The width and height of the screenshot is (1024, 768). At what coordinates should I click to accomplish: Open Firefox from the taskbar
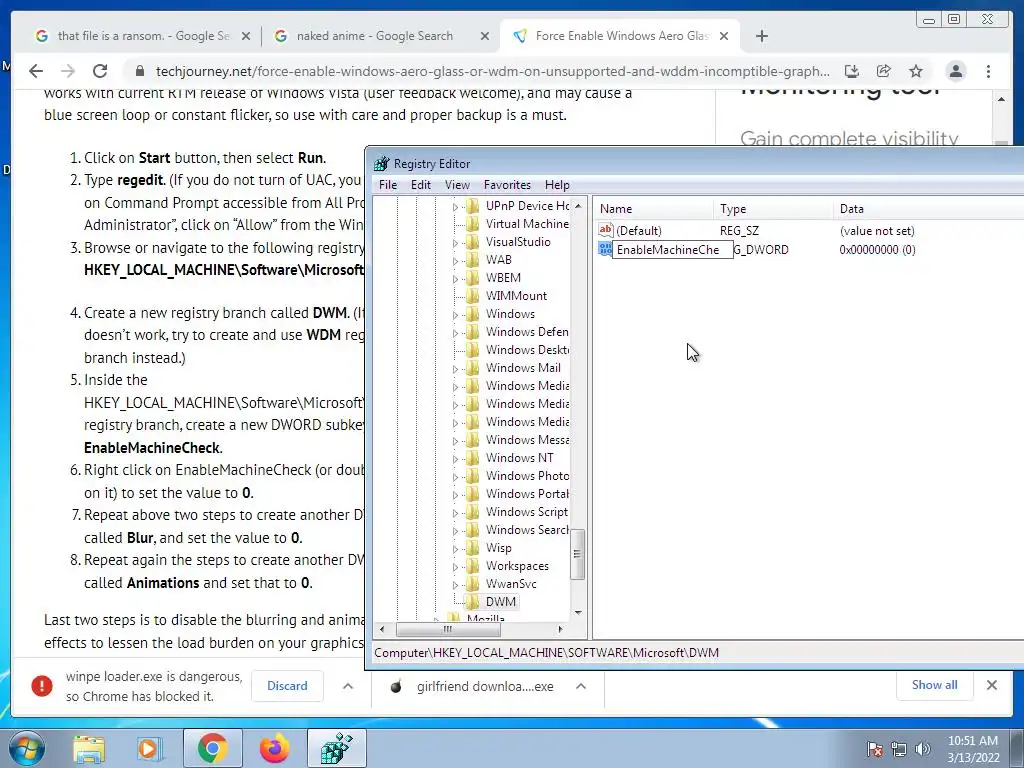pyautogui.click(x=274, y=748)
